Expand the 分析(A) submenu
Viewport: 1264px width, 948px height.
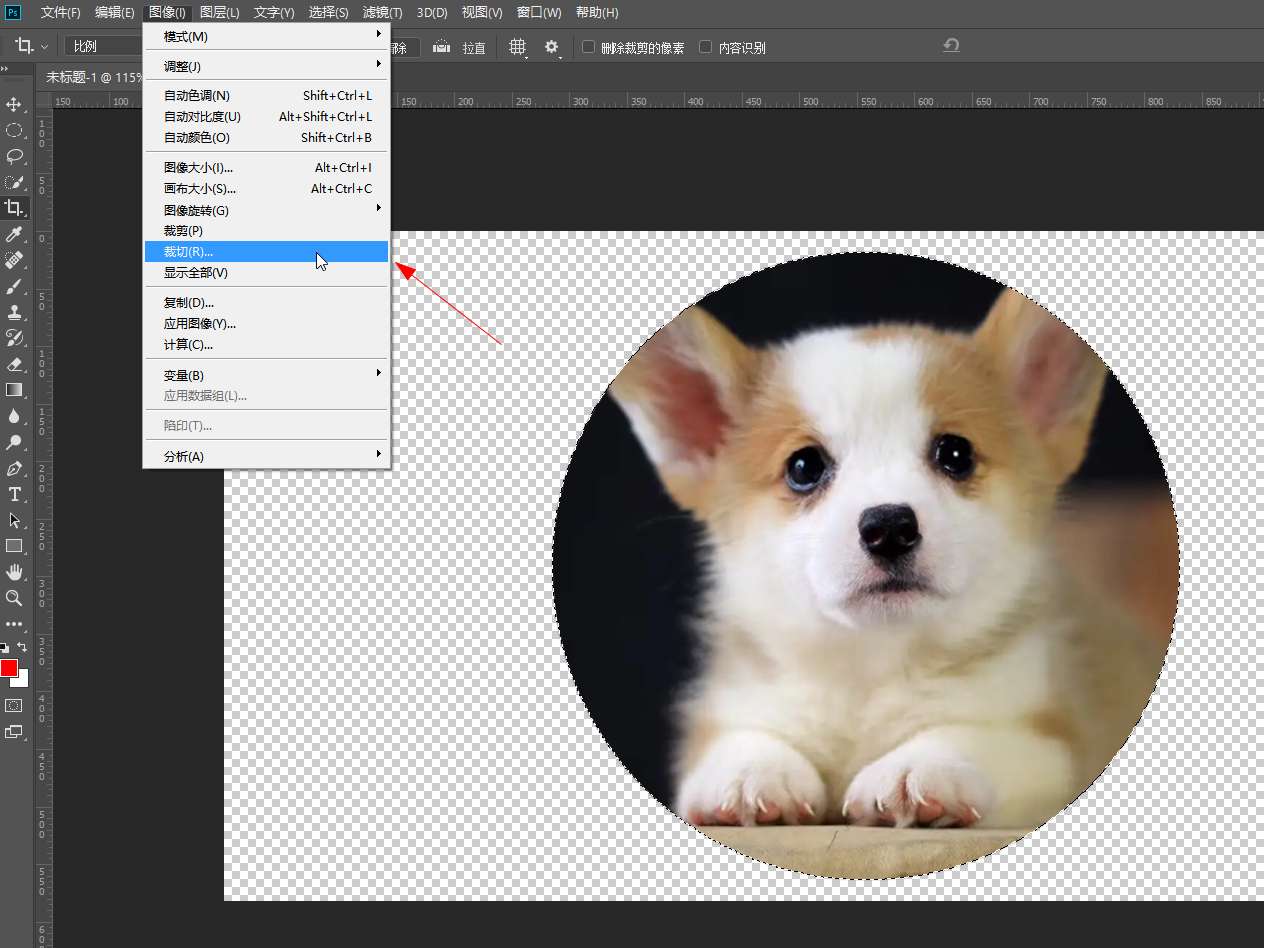pos(266,456)
